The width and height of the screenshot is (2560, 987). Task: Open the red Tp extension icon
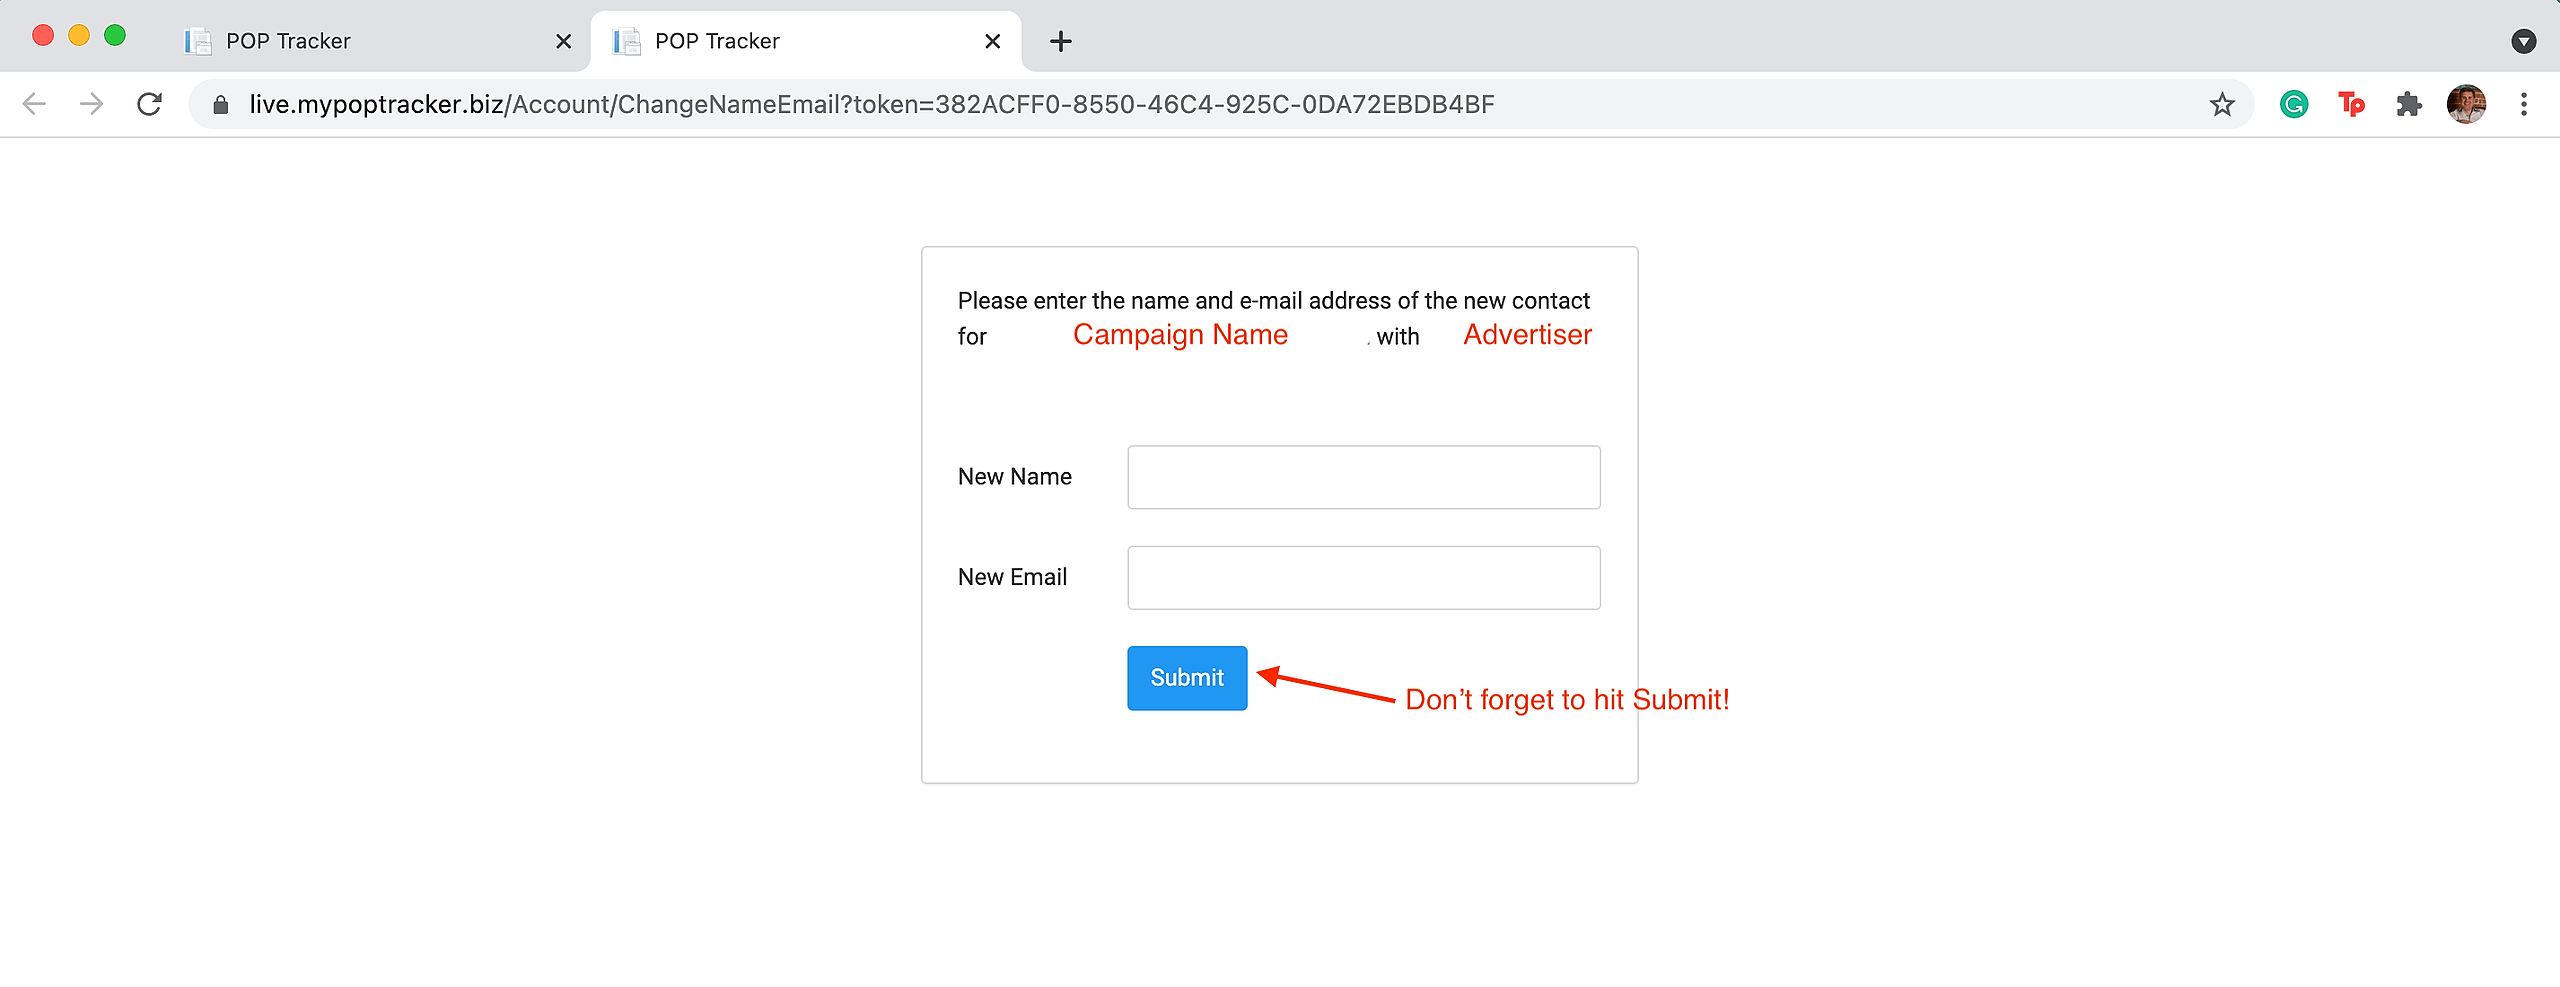click(2351, 104)
